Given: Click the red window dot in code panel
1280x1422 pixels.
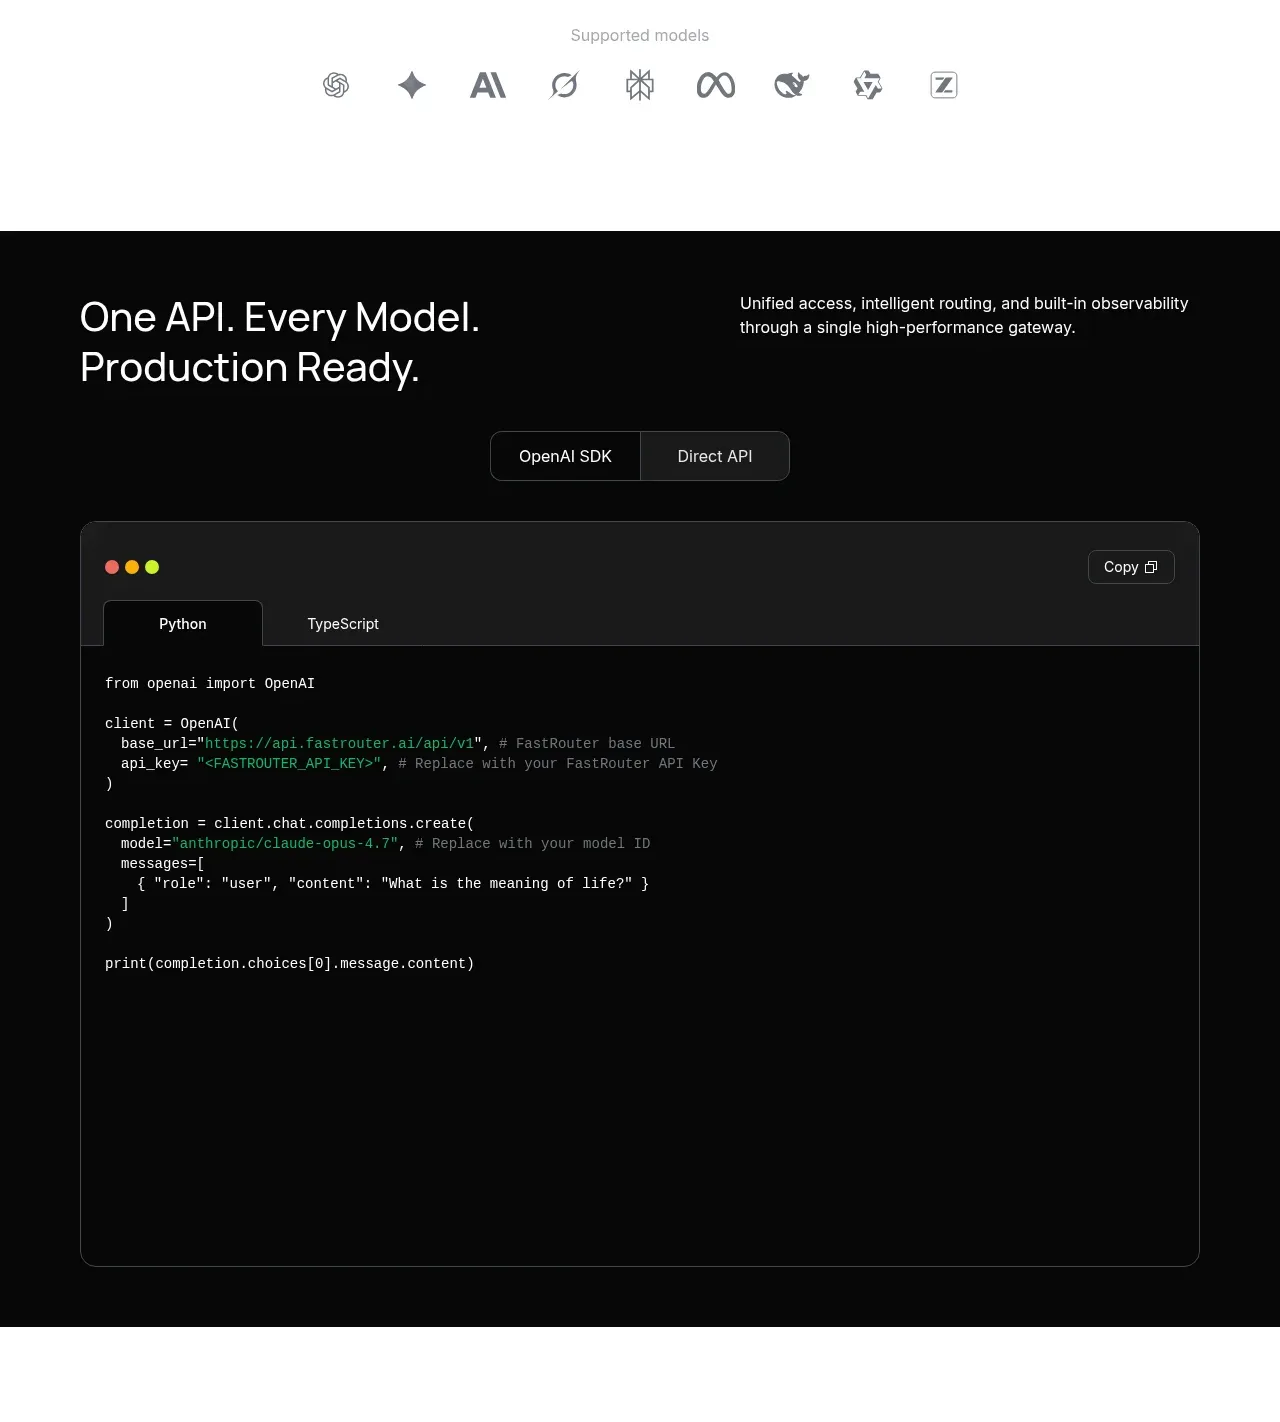Looking at the screenshot, I should [112, 567].
